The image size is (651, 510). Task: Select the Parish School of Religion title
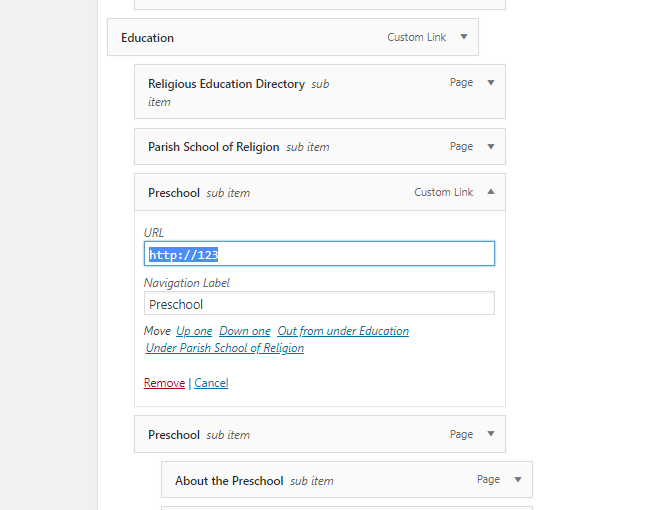click(x=213, y=147)
